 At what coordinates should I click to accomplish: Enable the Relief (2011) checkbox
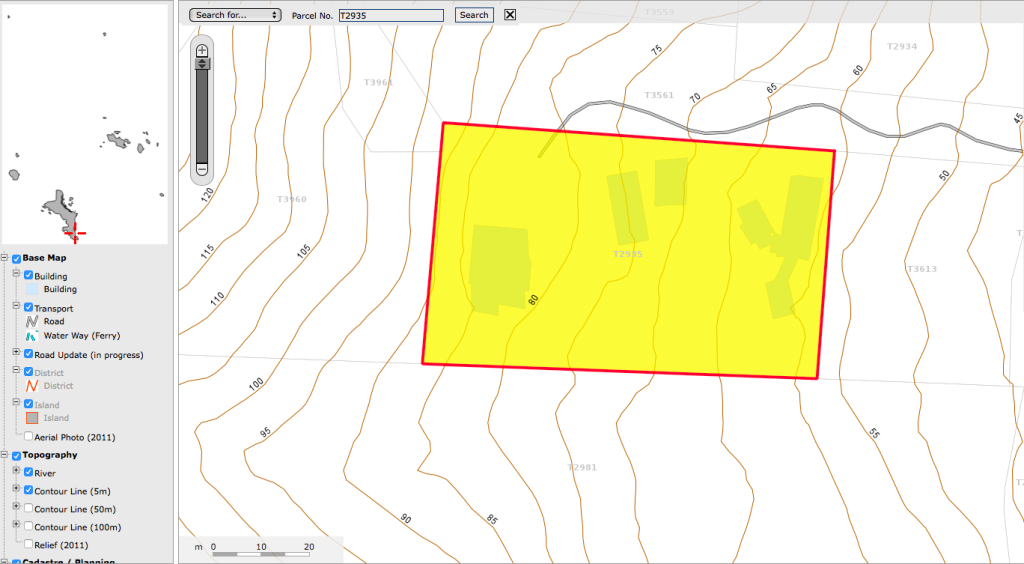tap(28, 545)
